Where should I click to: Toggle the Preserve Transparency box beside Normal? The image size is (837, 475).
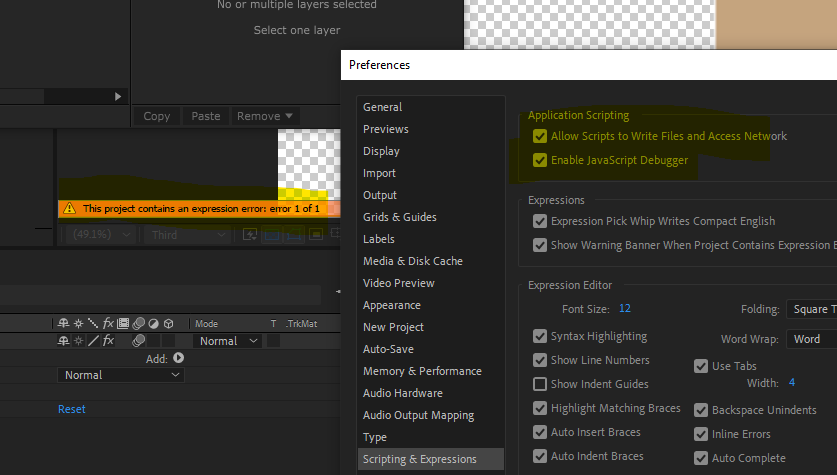[273, 341]
